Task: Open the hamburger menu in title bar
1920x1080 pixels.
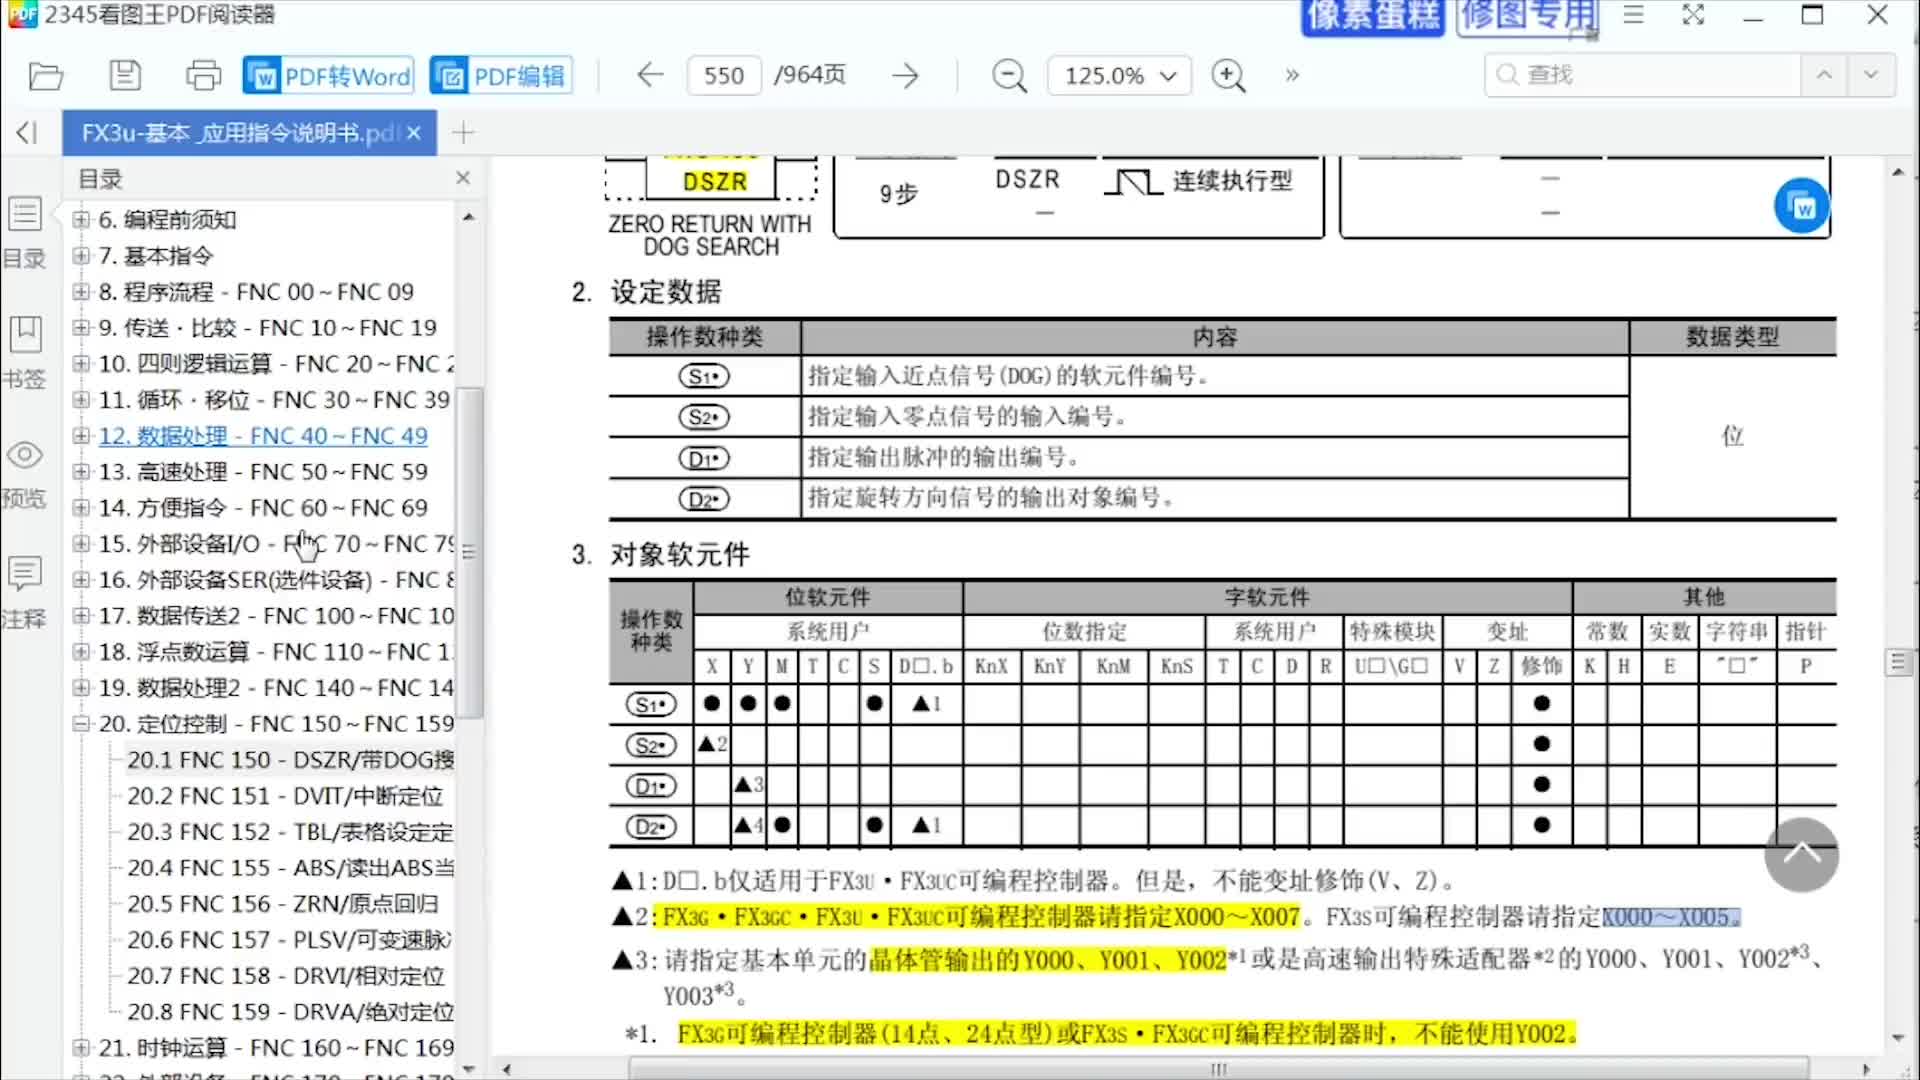Action: (1633, 15)
